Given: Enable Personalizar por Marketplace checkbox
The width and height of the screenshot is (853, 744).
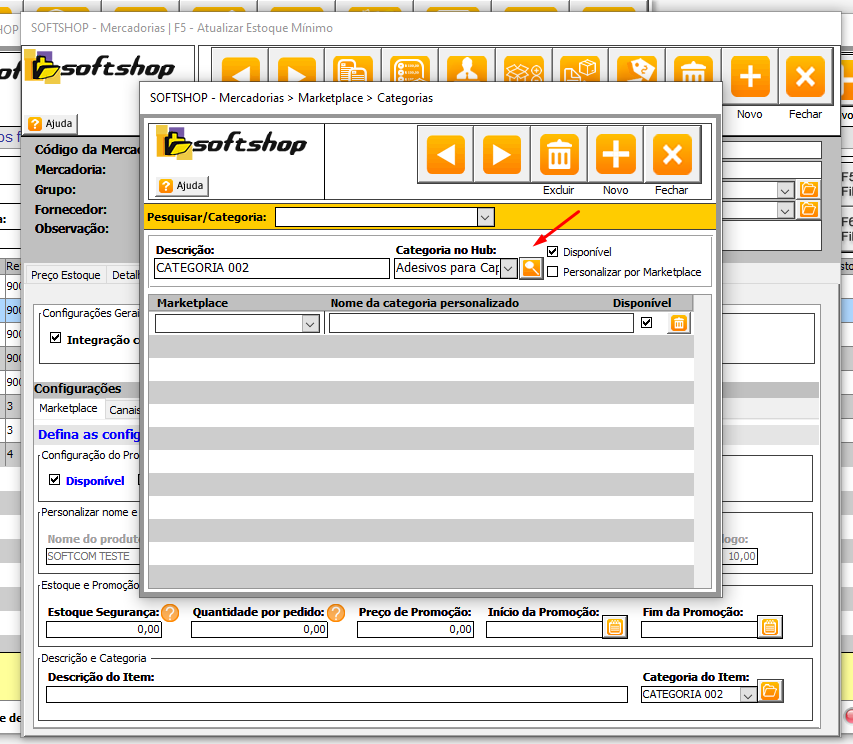Looking at the screenshot, I should tap(553, 272).
